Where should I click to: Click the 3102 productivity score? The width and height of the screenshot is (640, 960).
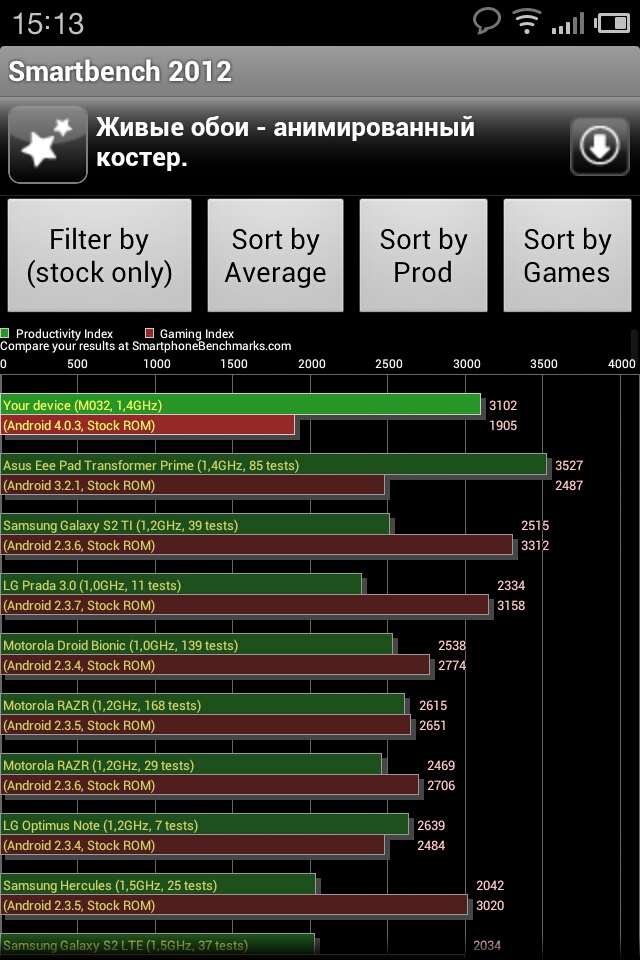point(503,405)
